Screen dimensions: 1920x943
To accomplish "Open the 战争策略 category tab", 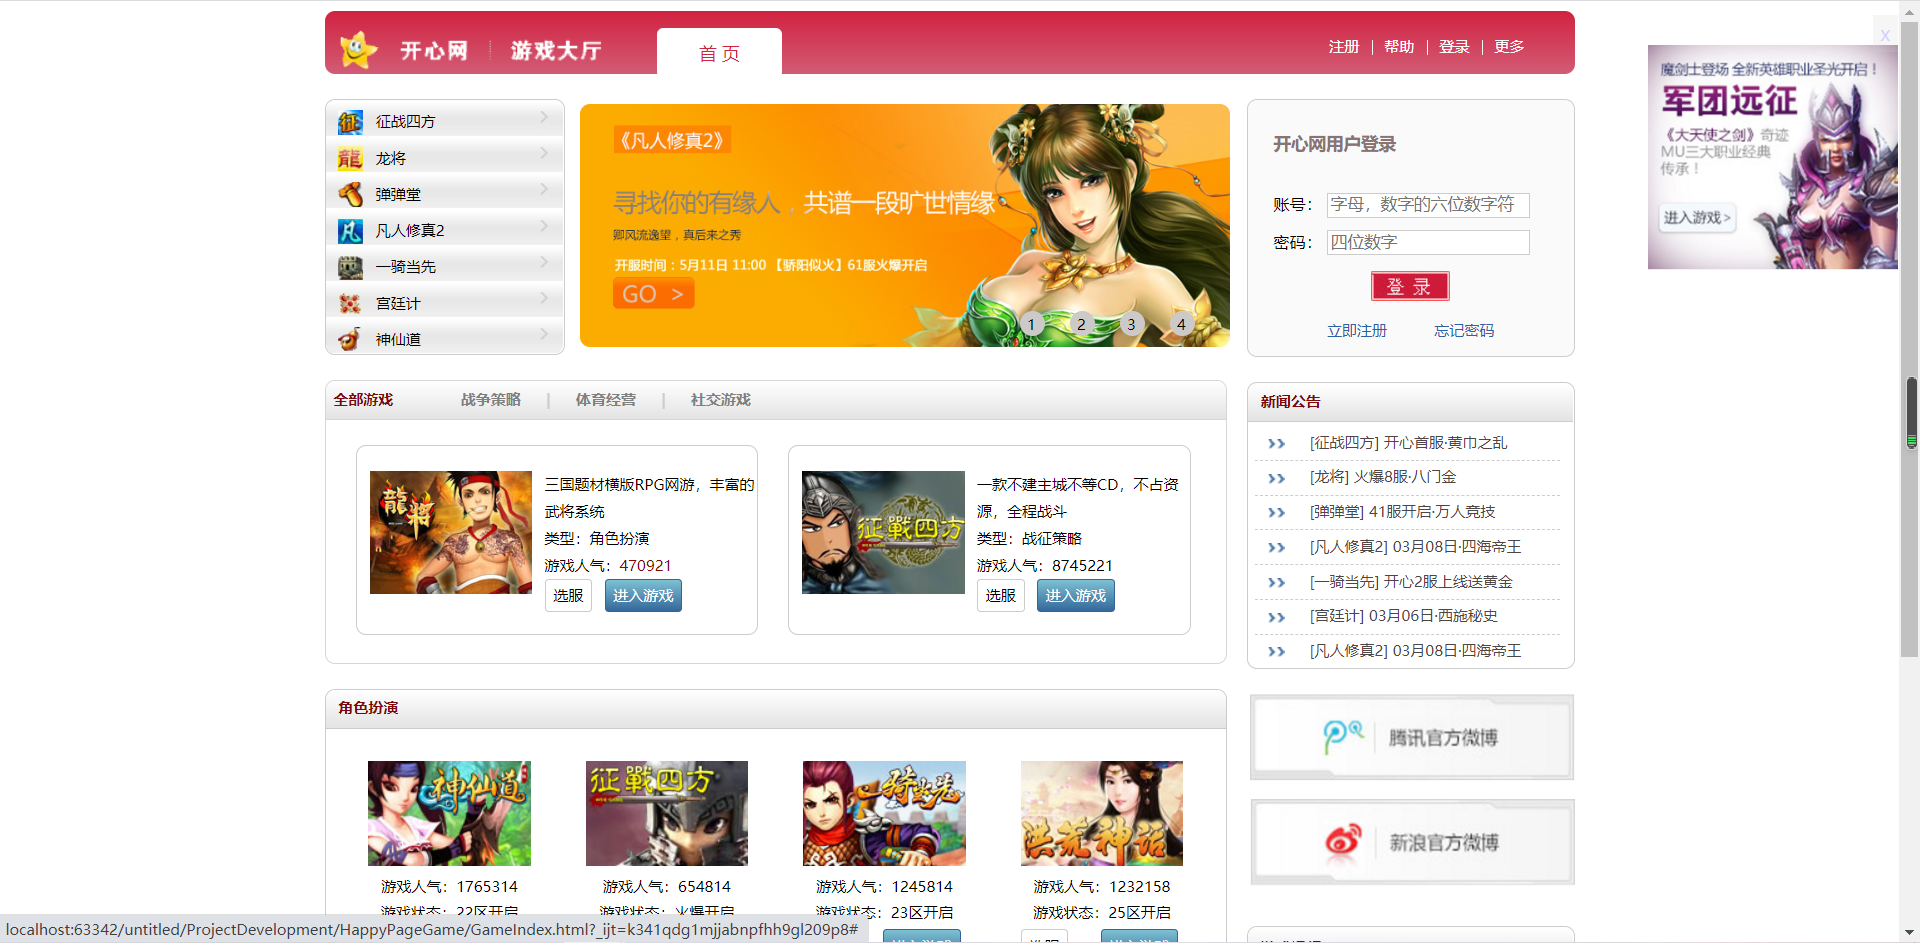I will (490, 399).
